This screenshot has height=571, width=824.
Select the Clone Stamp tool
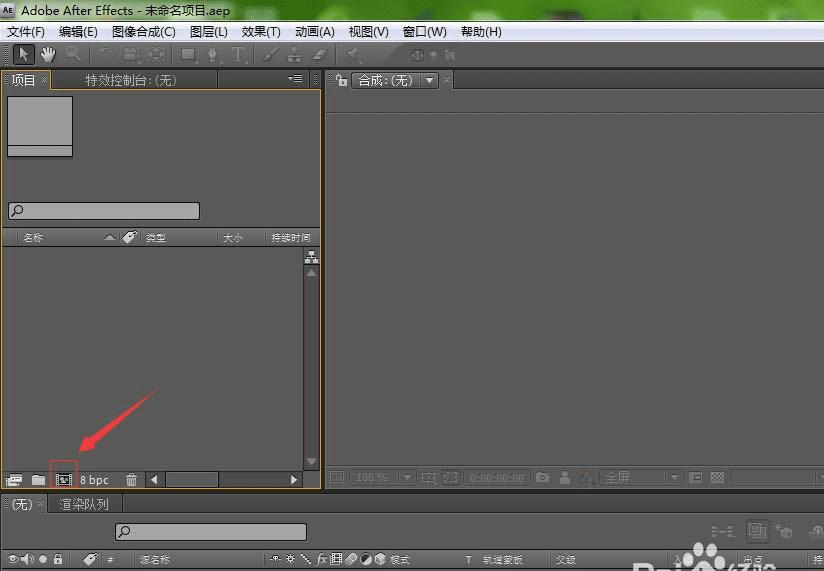[x=295, y=54]
